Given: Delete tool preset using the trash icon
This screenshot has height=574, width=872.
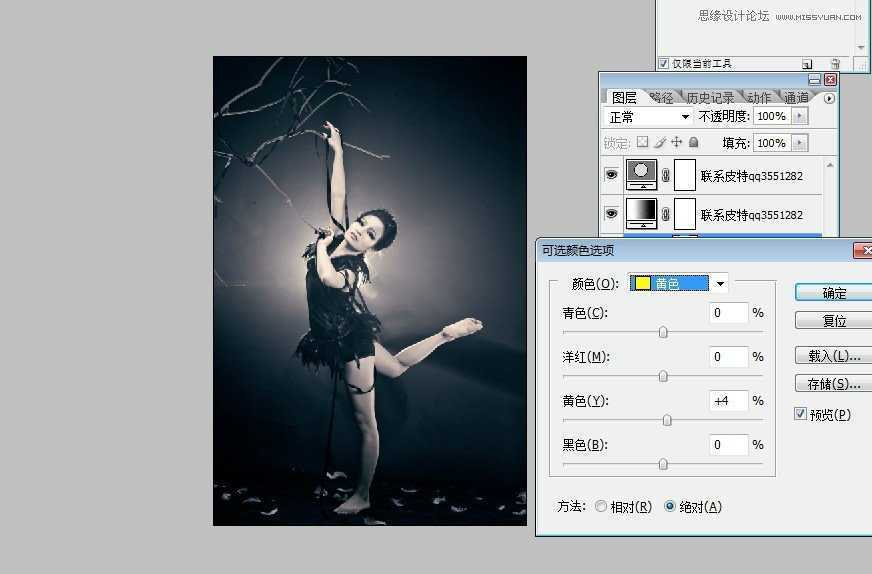Looking at the screenshot, I should (x=835, y=64).
